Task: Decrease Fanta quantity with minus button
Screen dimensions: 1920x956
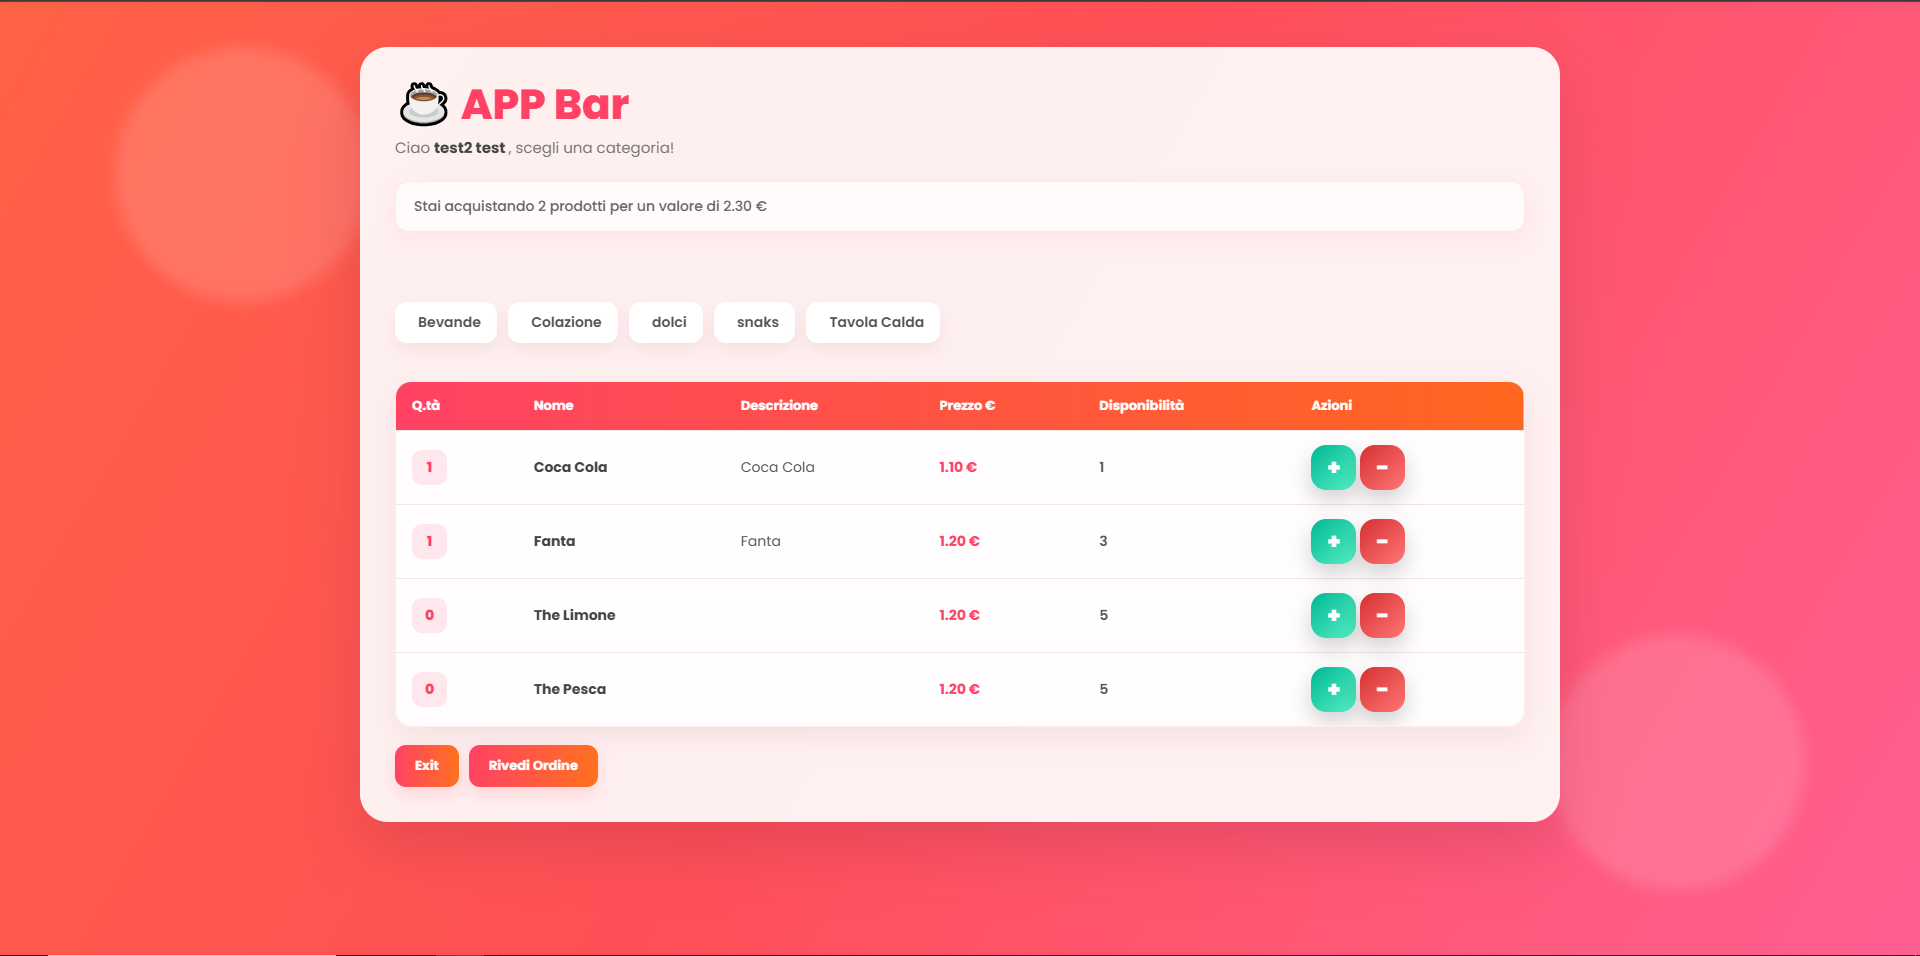Action: pyautogui.click(x=1382, y=541)
